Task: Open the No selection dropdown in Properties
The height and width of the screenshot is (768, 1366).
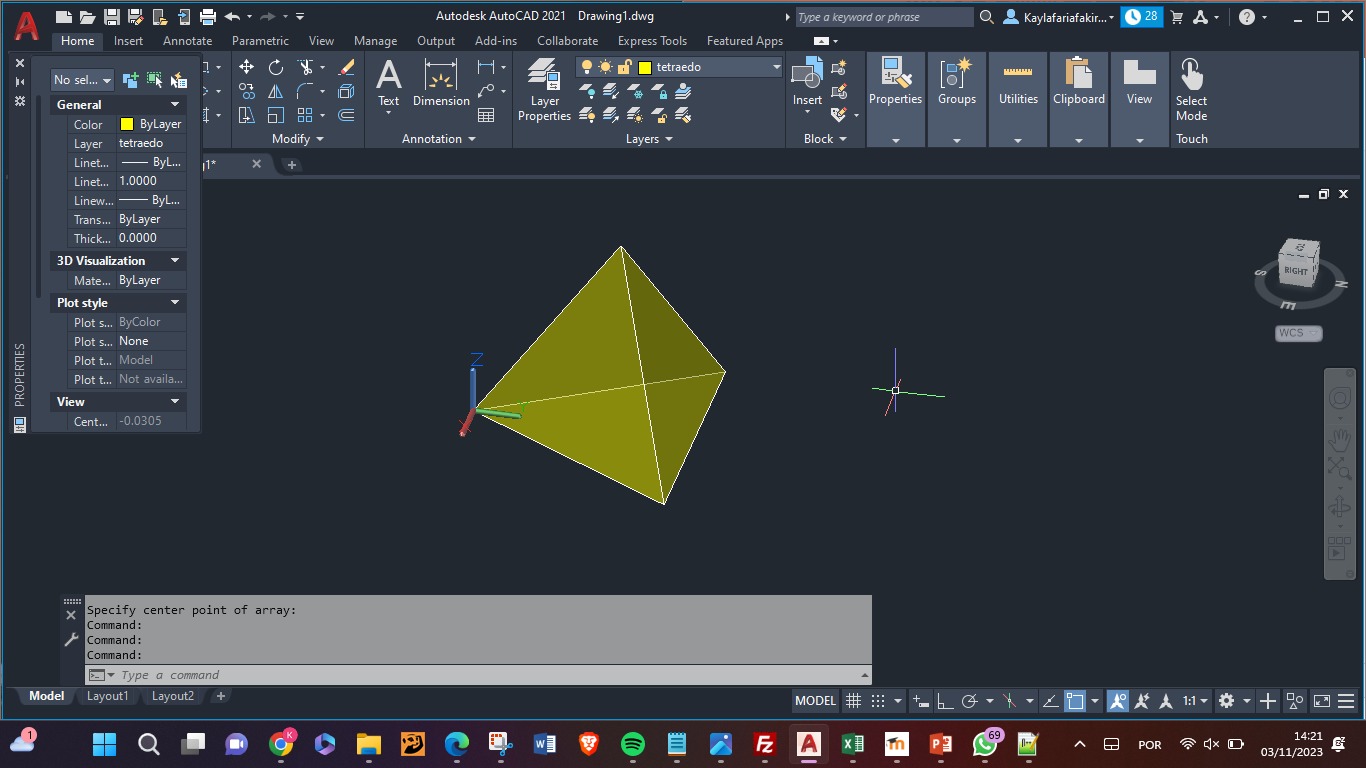Action: pyautogui.click(x=82, y=80)
